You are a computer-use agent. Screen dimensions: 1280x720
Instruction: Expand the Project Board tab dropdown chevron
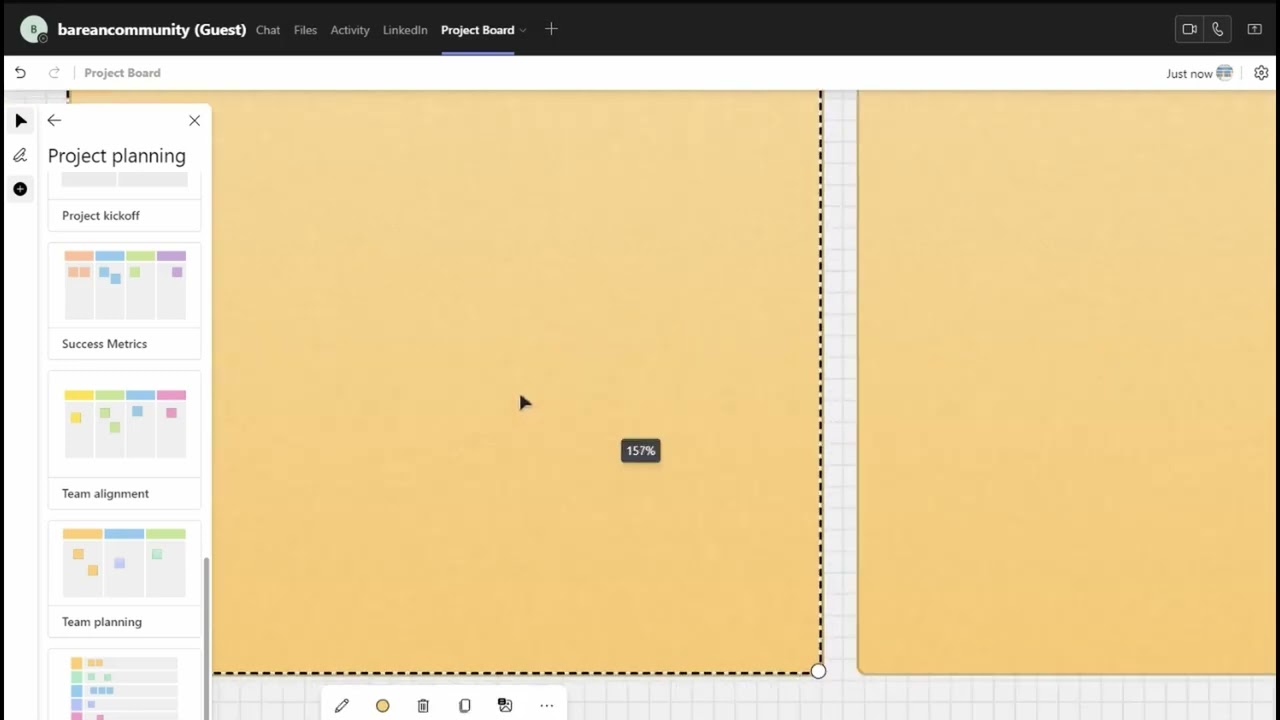point(523,30)
